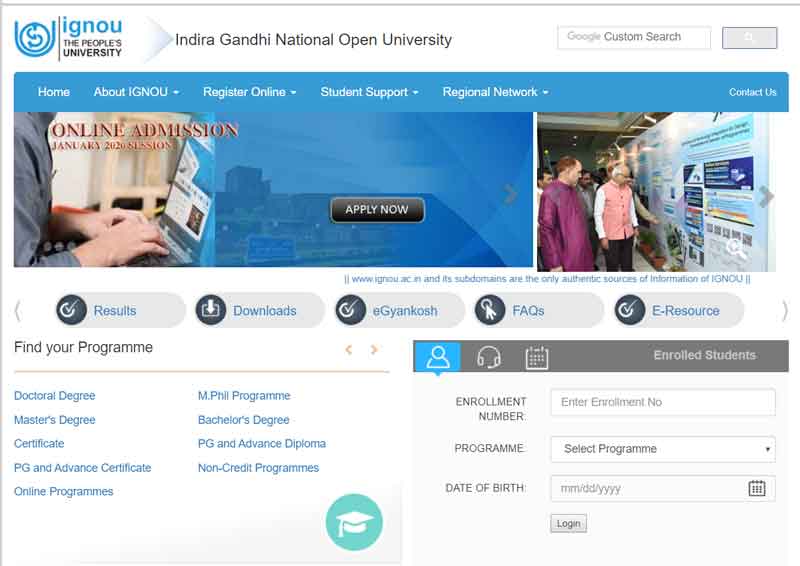Click the exhibition photo slide
Screen dimensions: 800x566
[657, 192]
